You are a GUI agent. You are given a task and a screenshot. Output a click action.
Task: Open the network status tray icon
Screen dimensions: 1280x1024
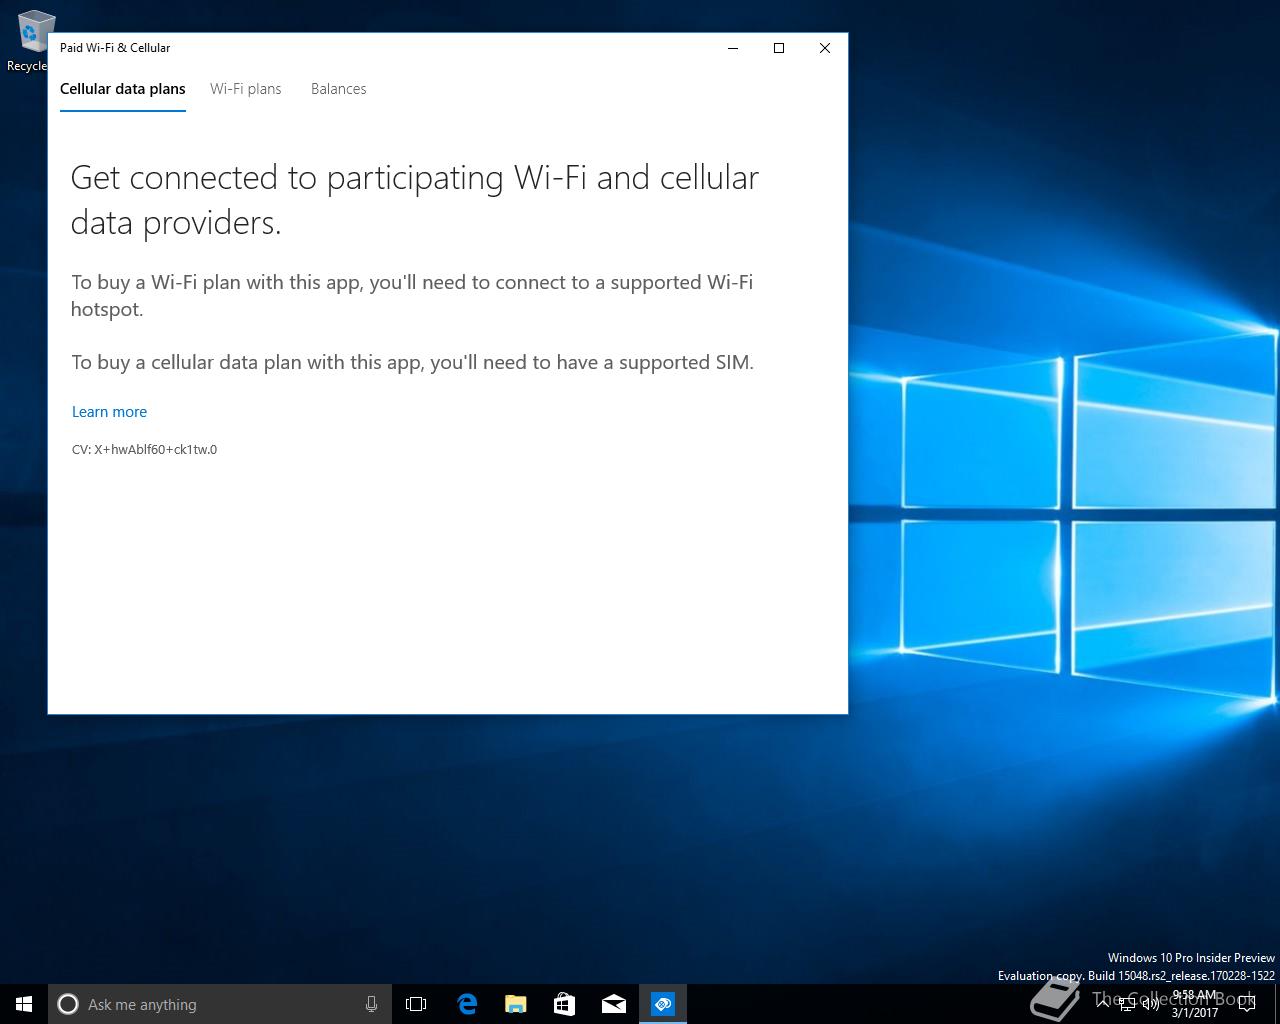click(x=1127, y=1004)
